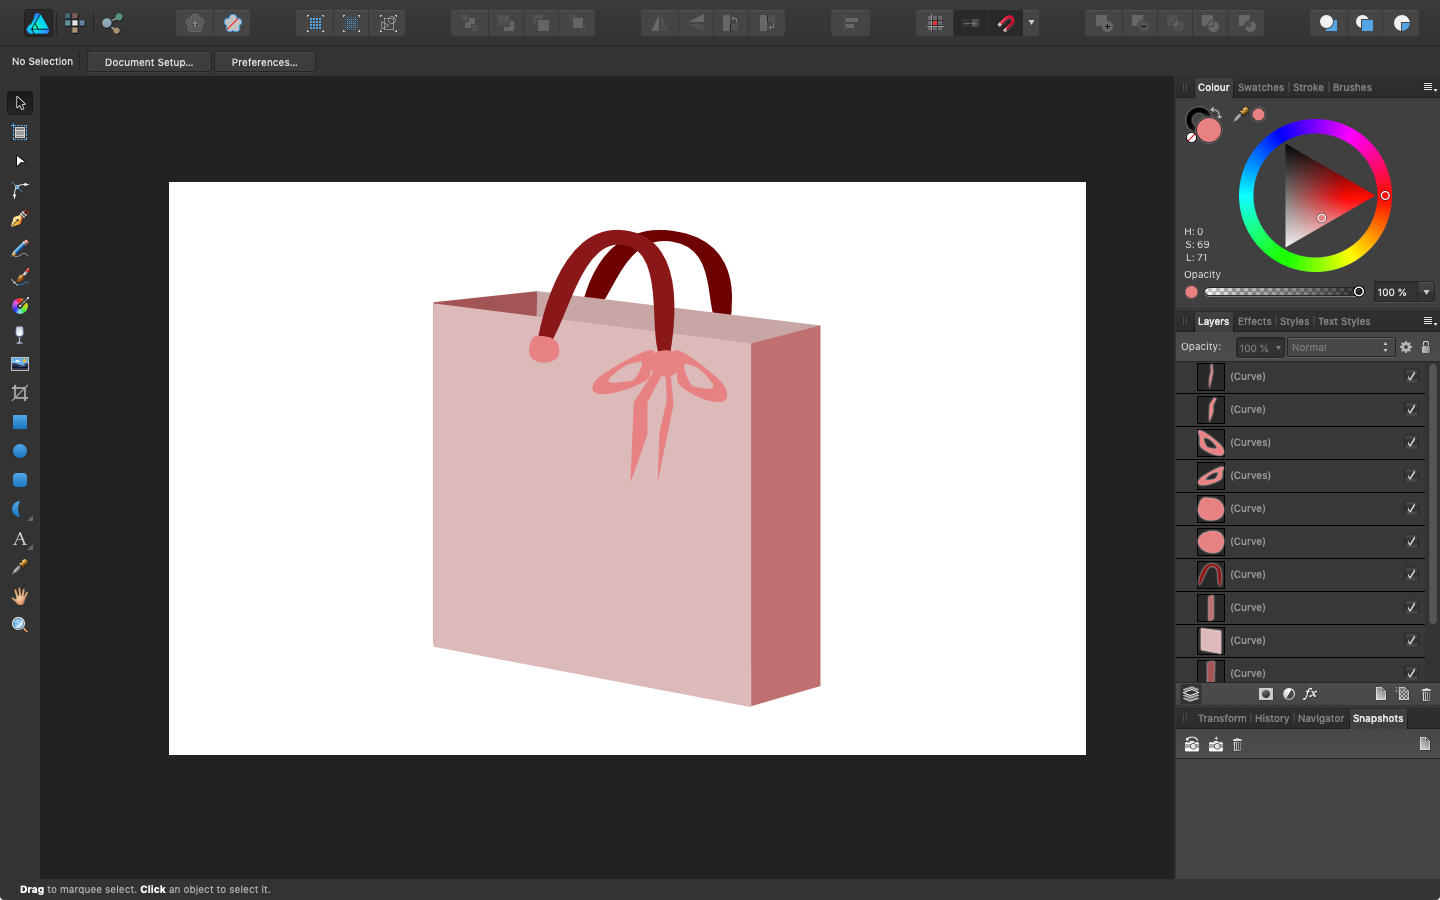Viewport: 1440px width, 900px height.
Task: Click the boolean Add operation icon
Action: [1103, 23]
